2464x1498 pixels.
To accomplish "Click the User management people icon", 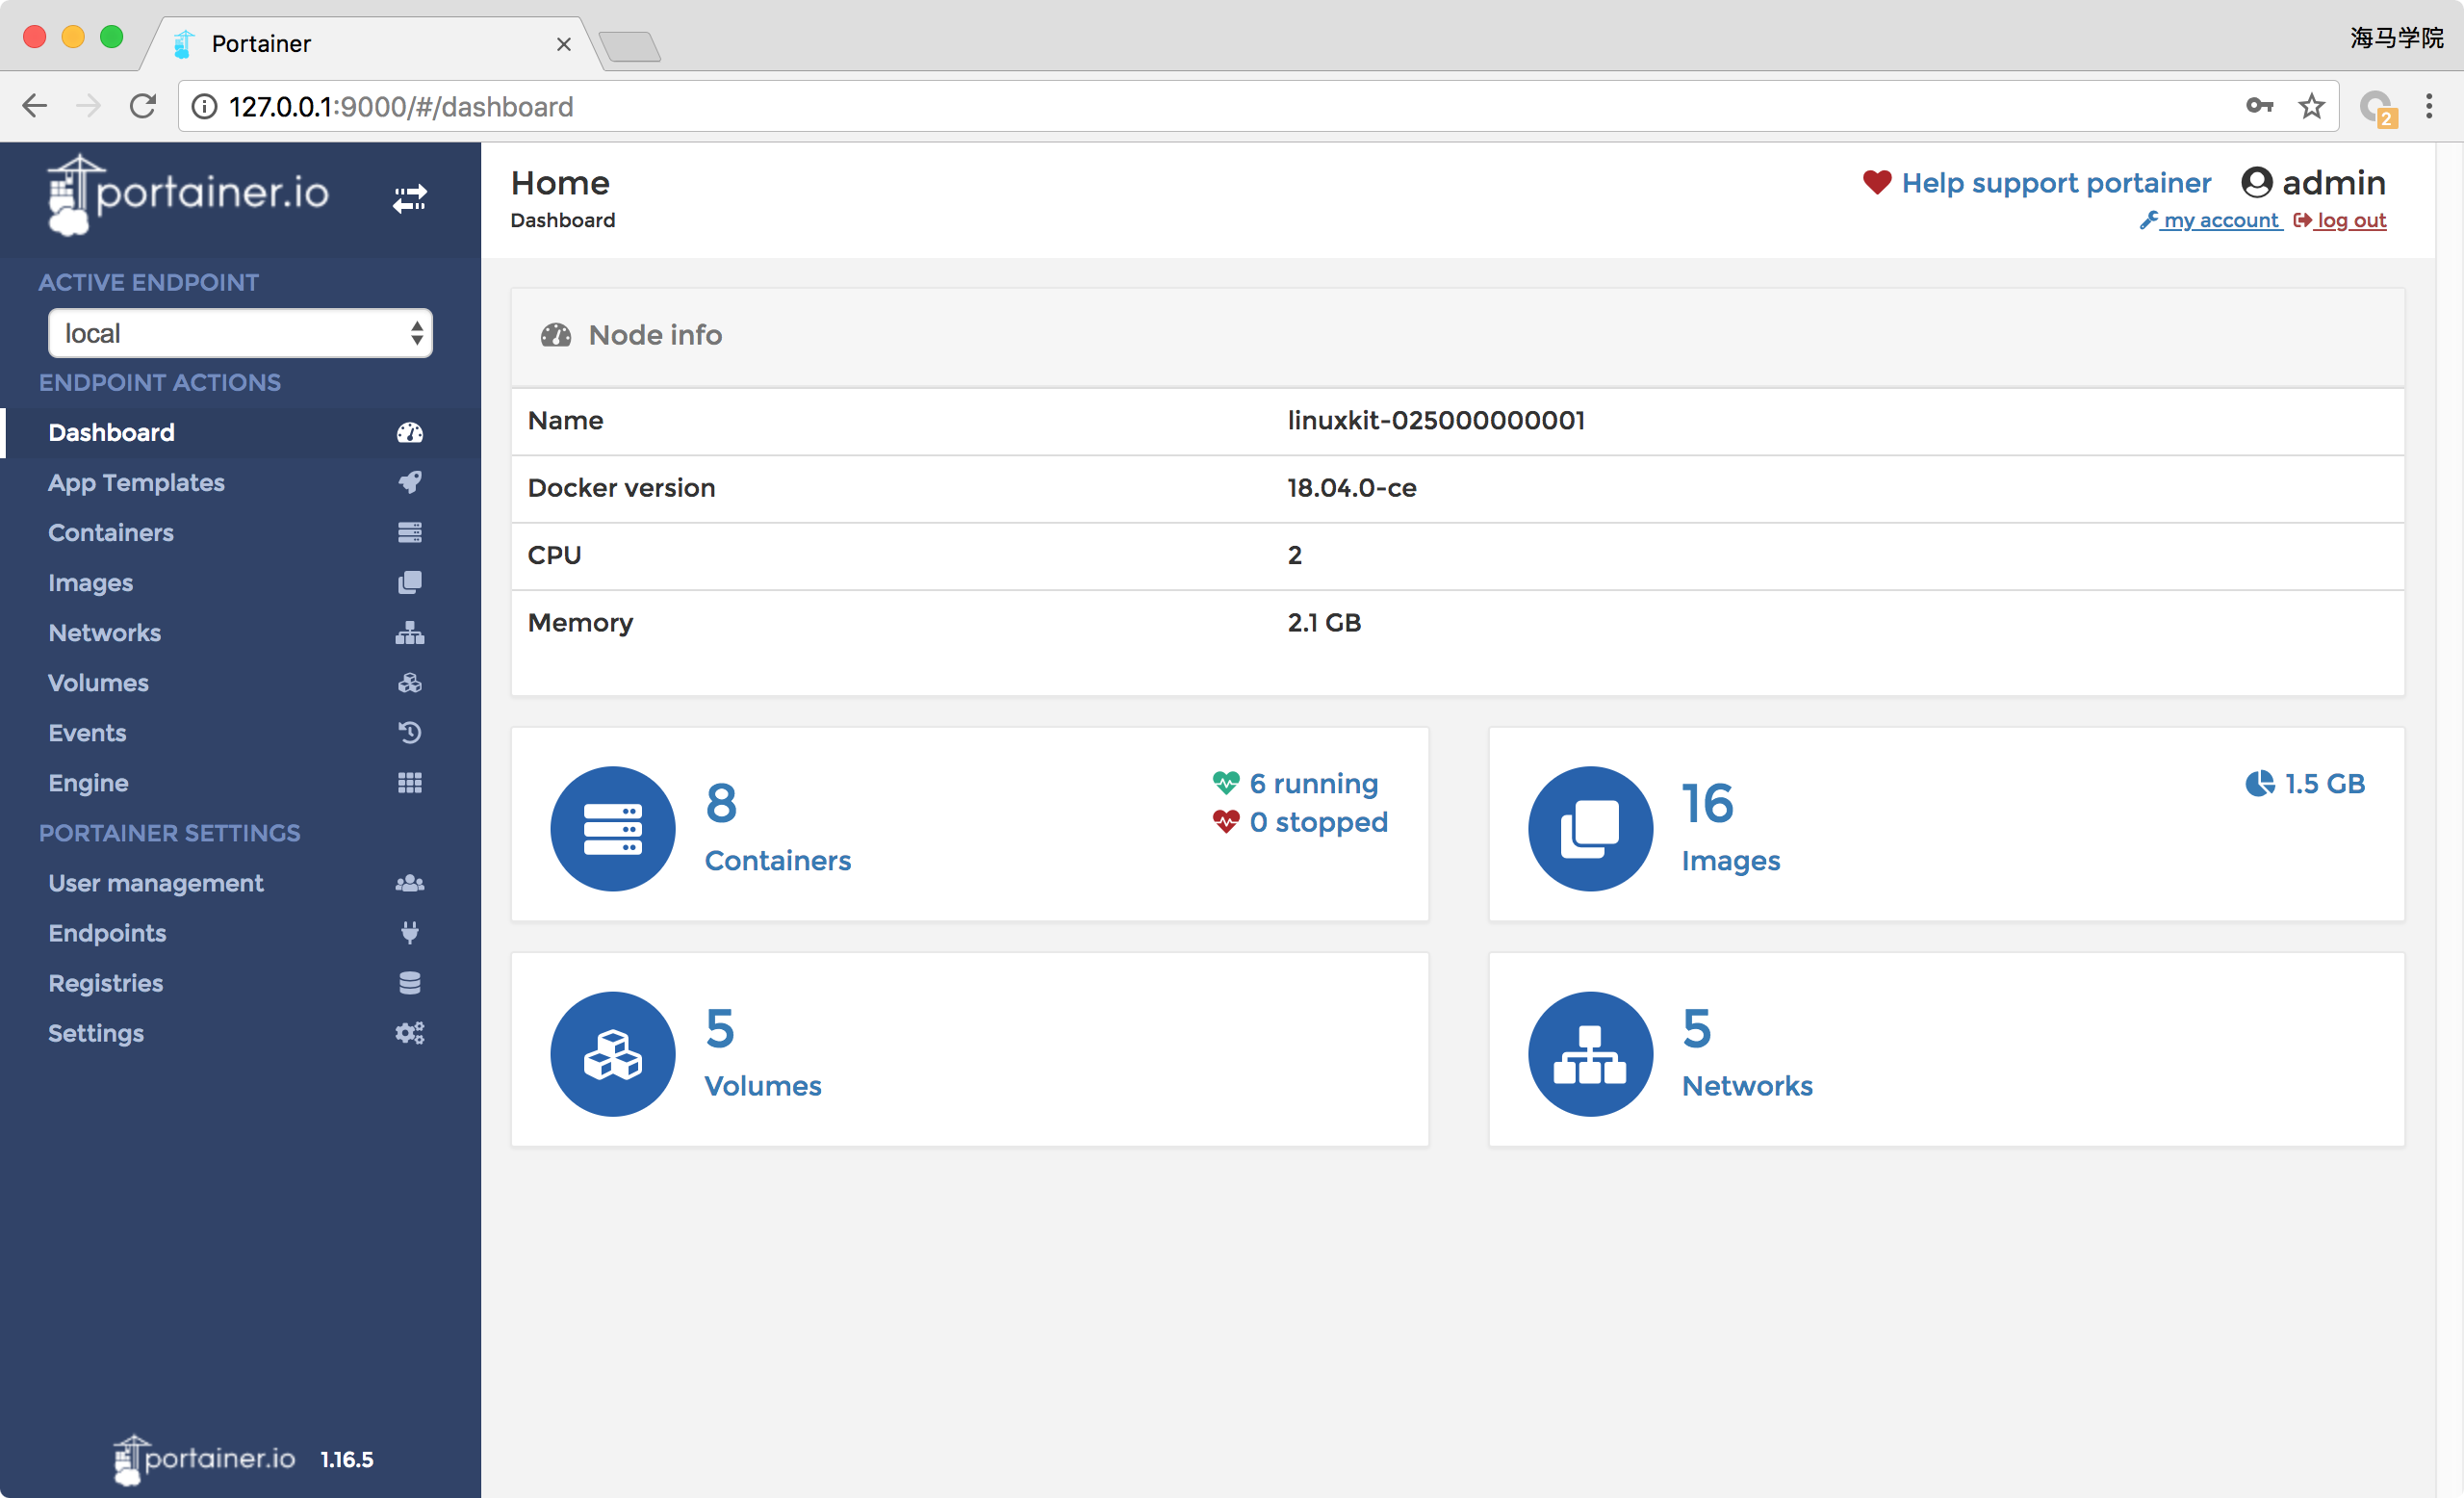I will click(408, 882).
